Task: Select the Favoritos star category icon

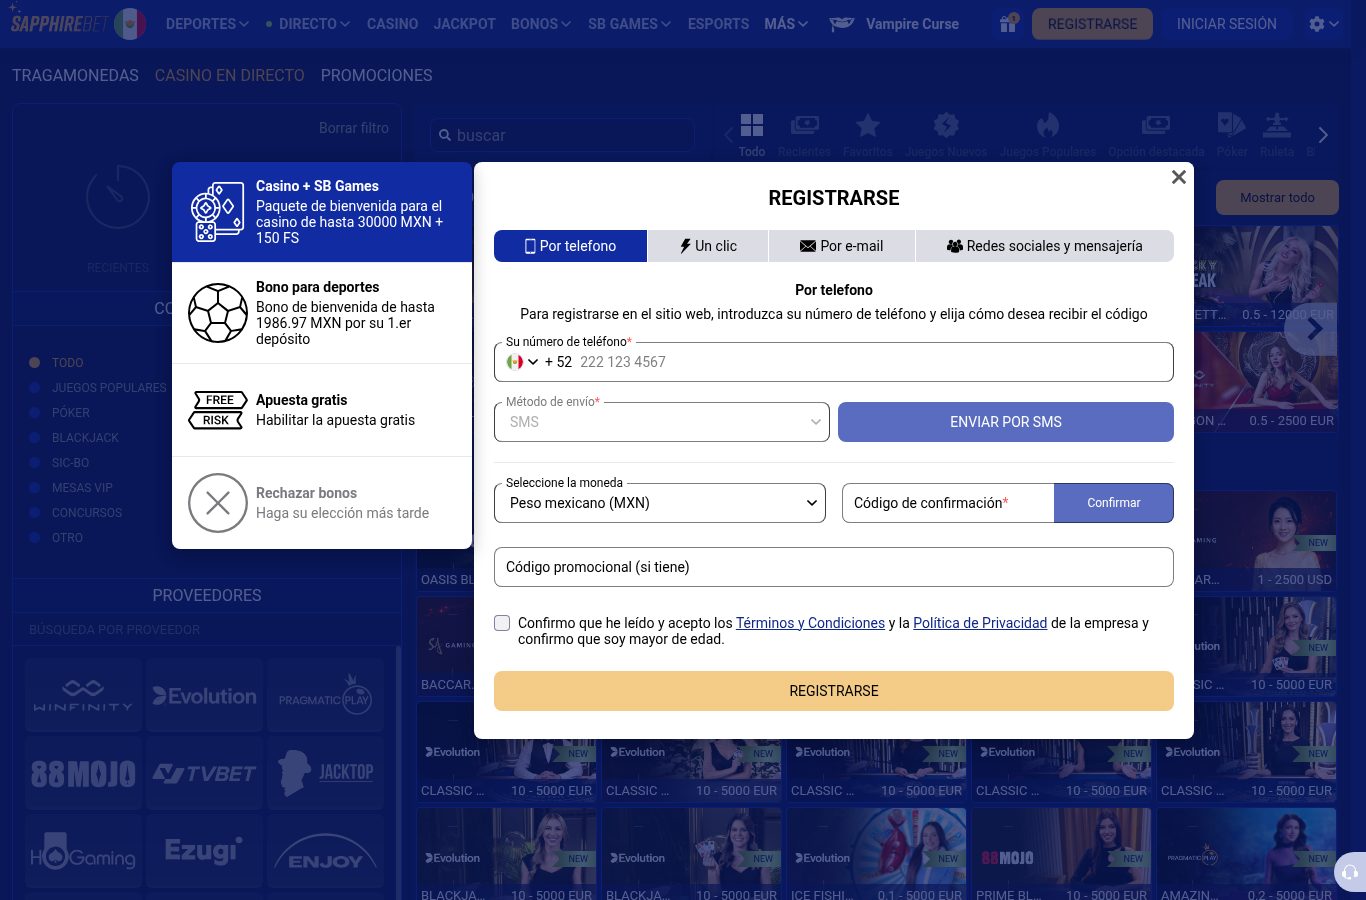Action: click(868, 135)
